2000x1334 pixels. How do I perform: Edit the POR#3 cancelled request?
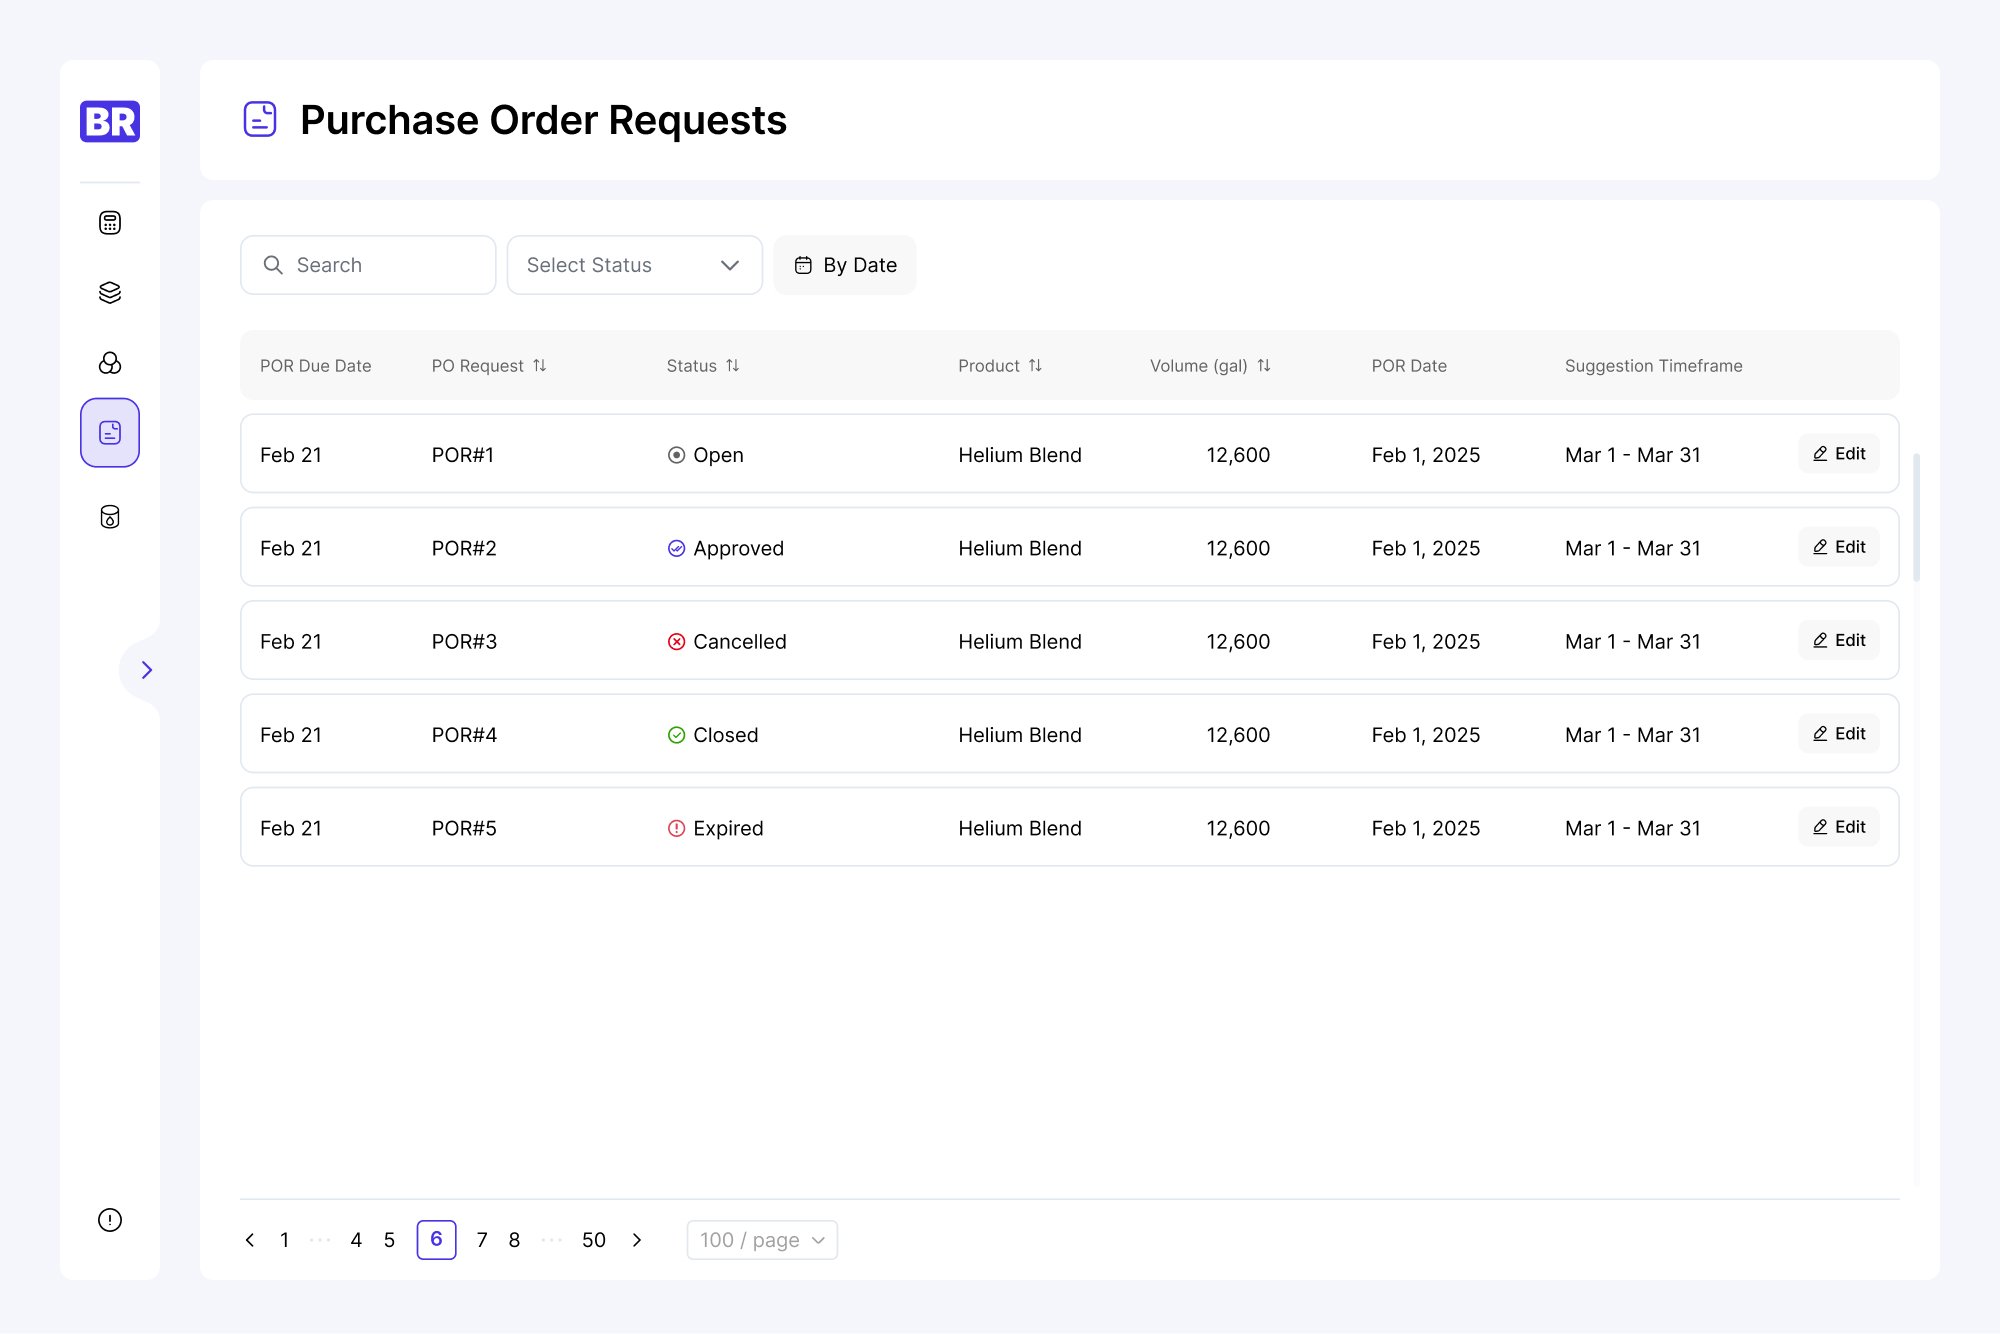[x=1838, y=640]
